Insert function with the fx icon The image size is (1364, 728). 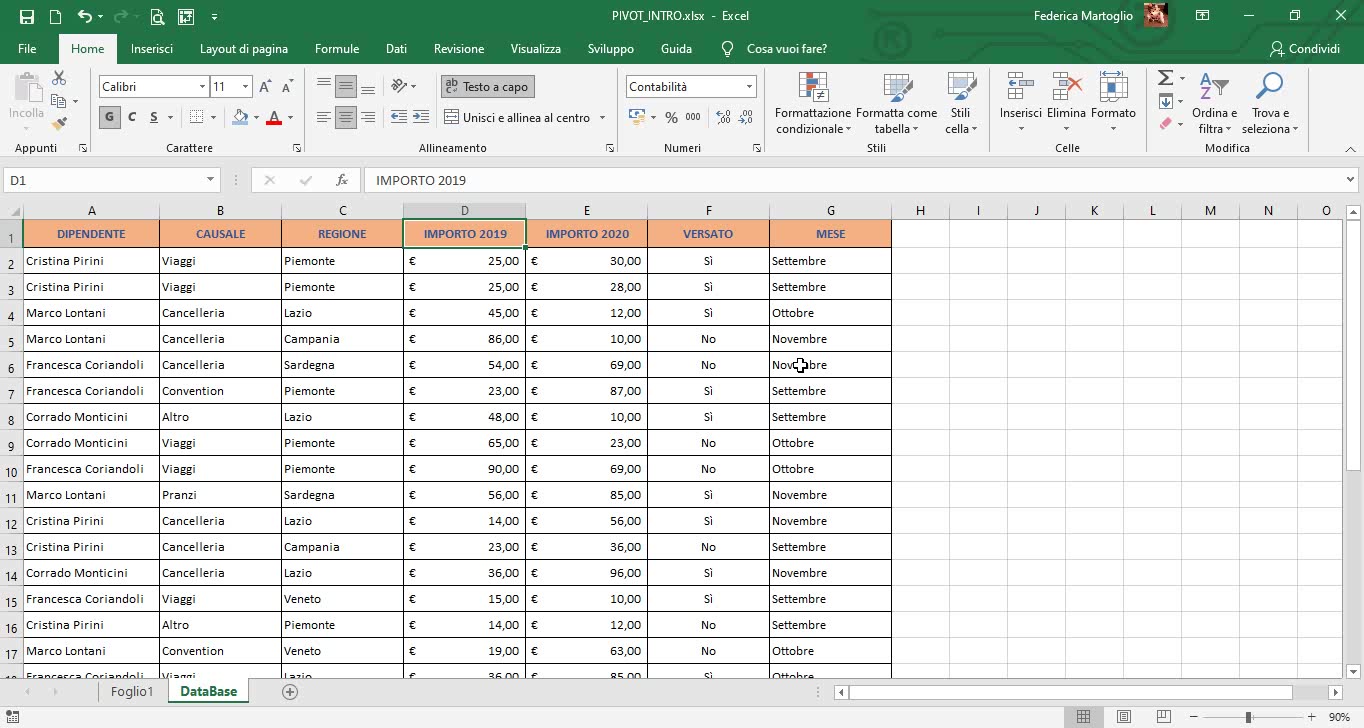point(342,180)
